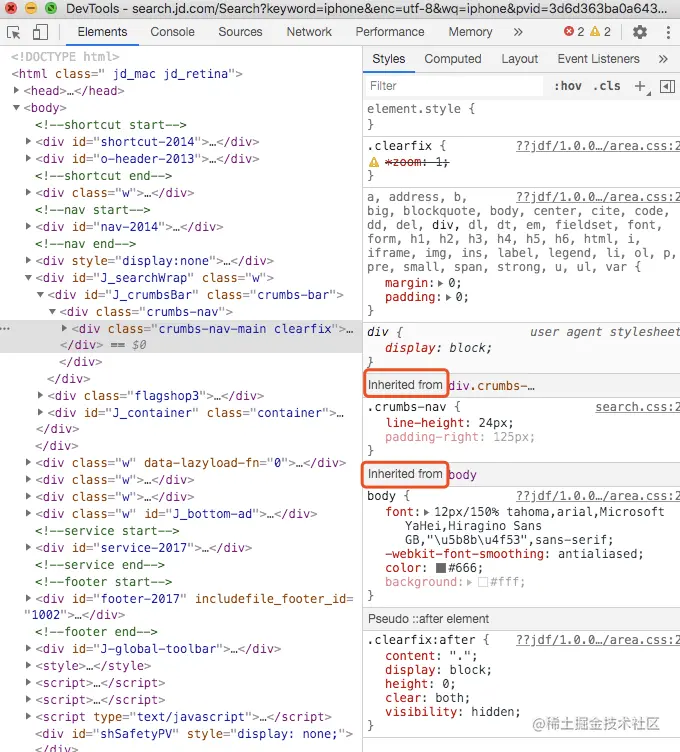The height and width of the screenshot is (752, 680).
Task: Activate the inspect element picker icon
Action: pyautogui.click(x=14, y=32)
